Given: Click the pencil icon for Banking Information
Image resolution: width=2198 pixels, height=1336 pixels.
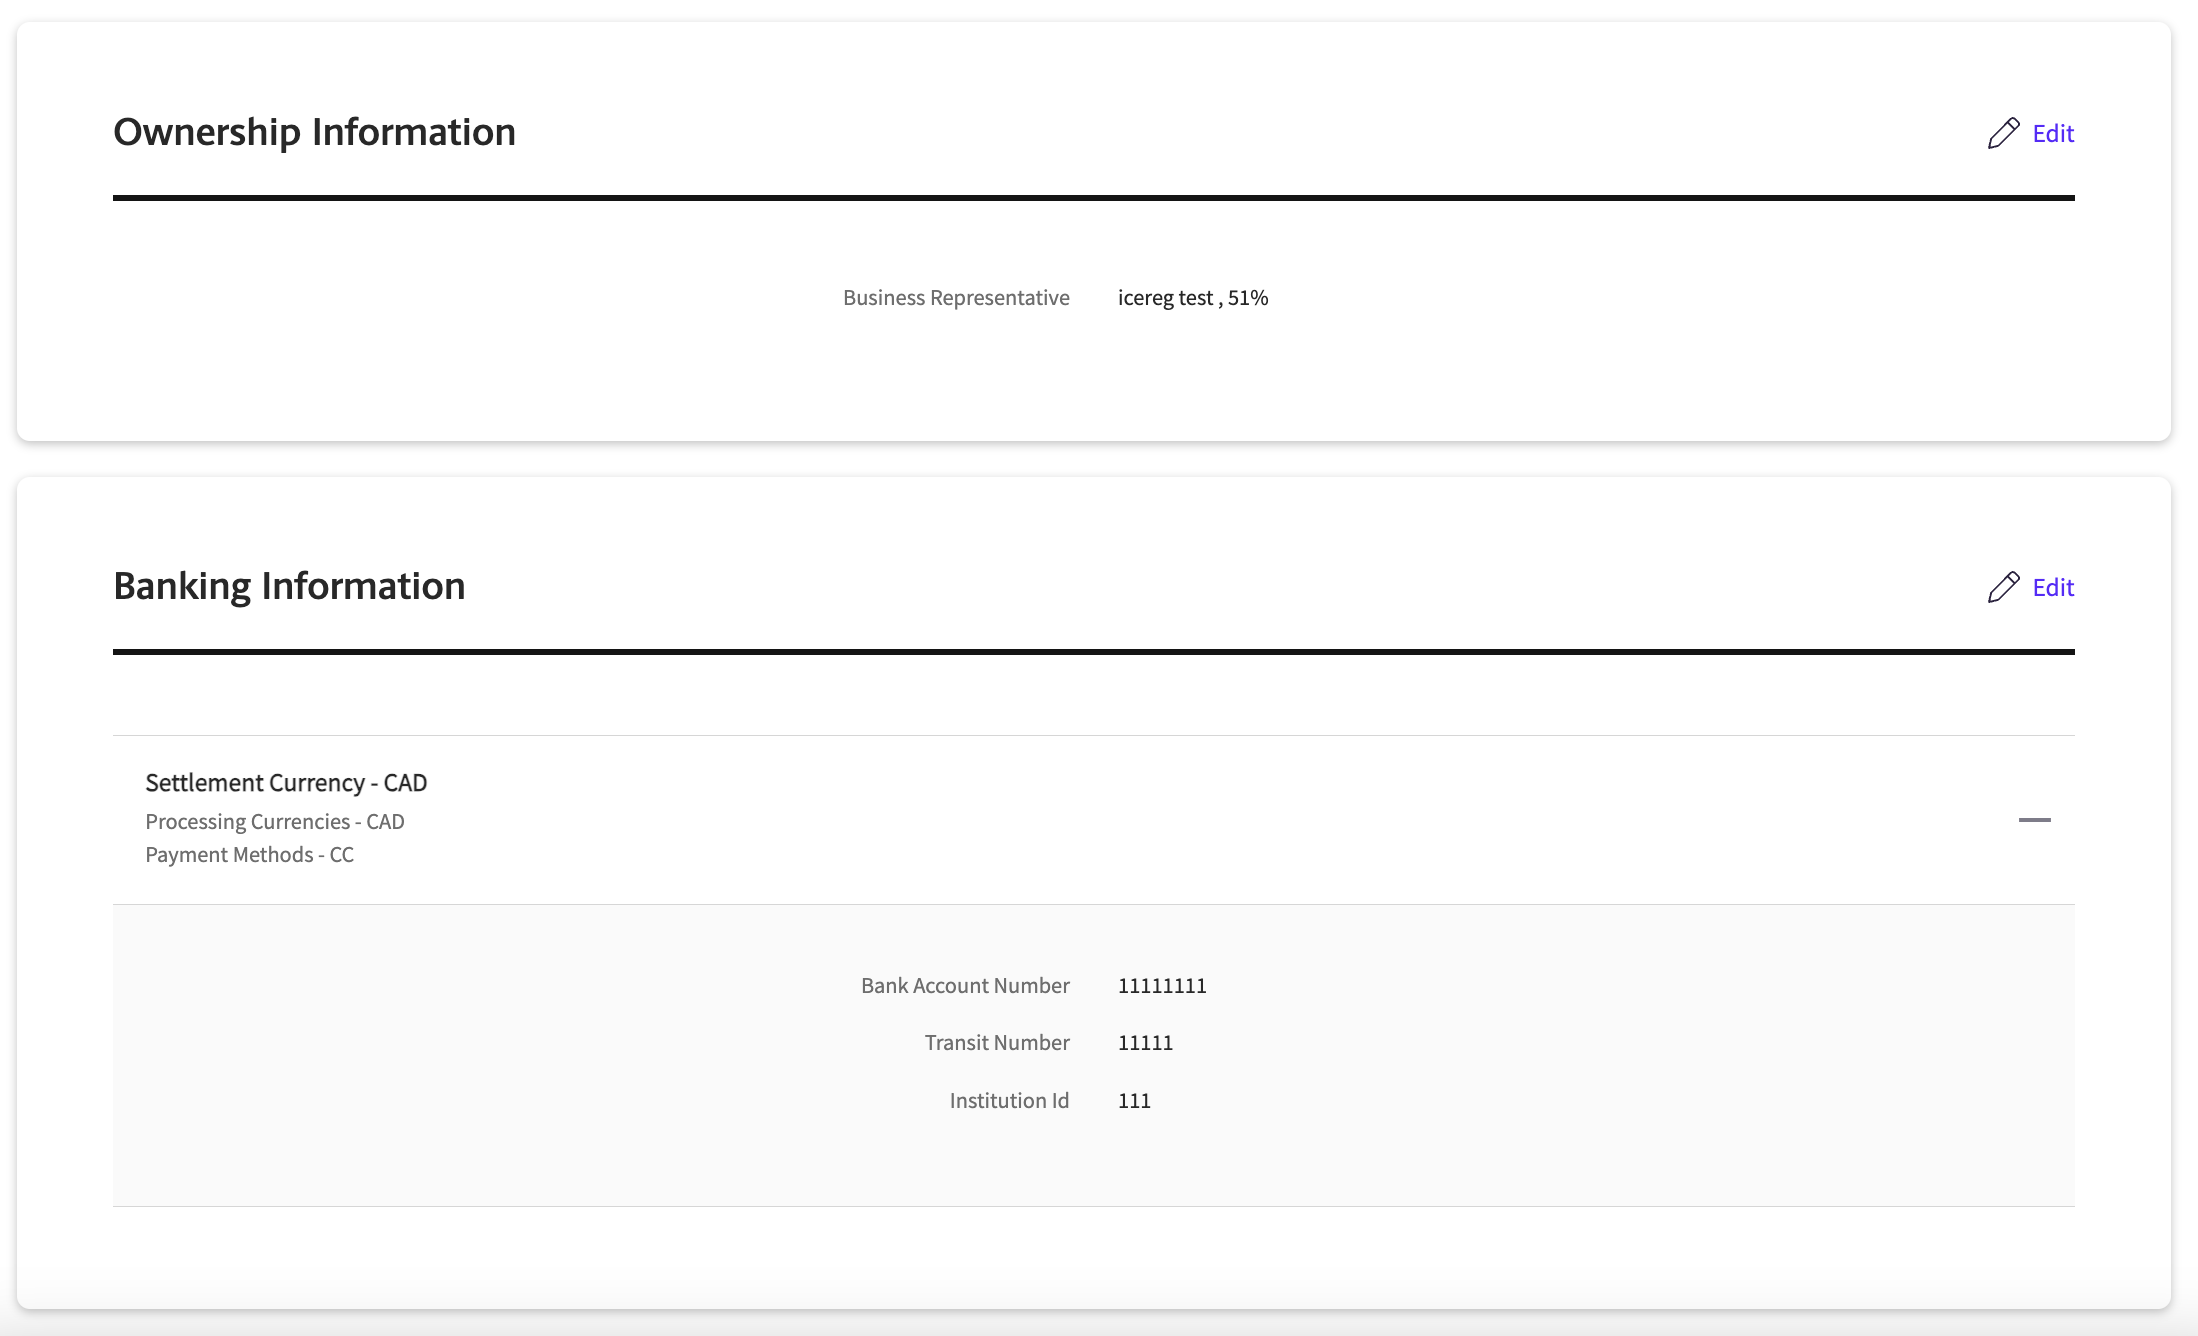Looking at the screenshot, I should 2003,587.
